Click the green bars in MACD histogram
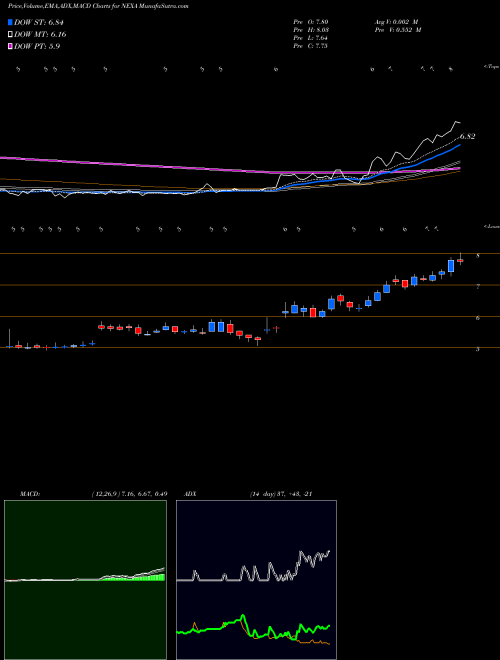The width and height of the screenshot is (500, 660). click(x=133, y=578)
